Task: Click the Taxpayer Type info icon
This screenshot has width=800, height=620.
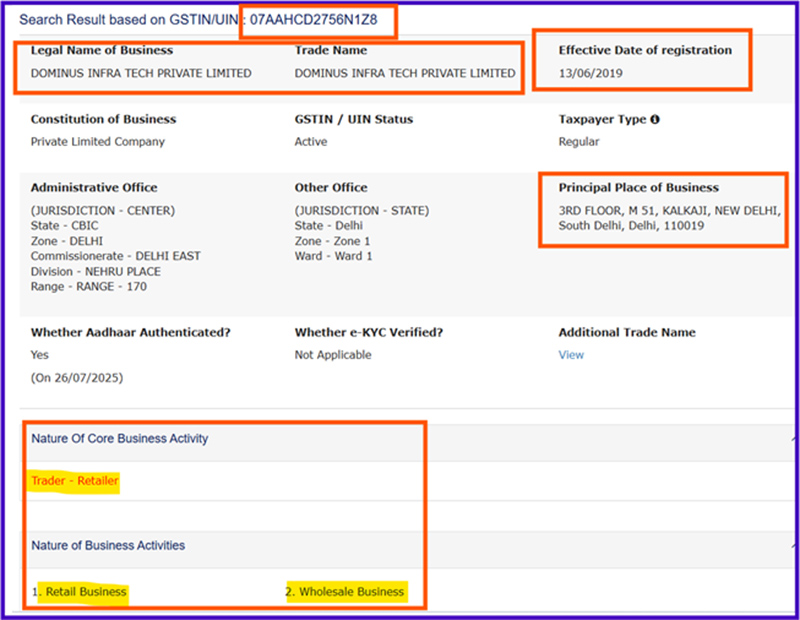Action: pyautogui.click(x=655, y=120)
